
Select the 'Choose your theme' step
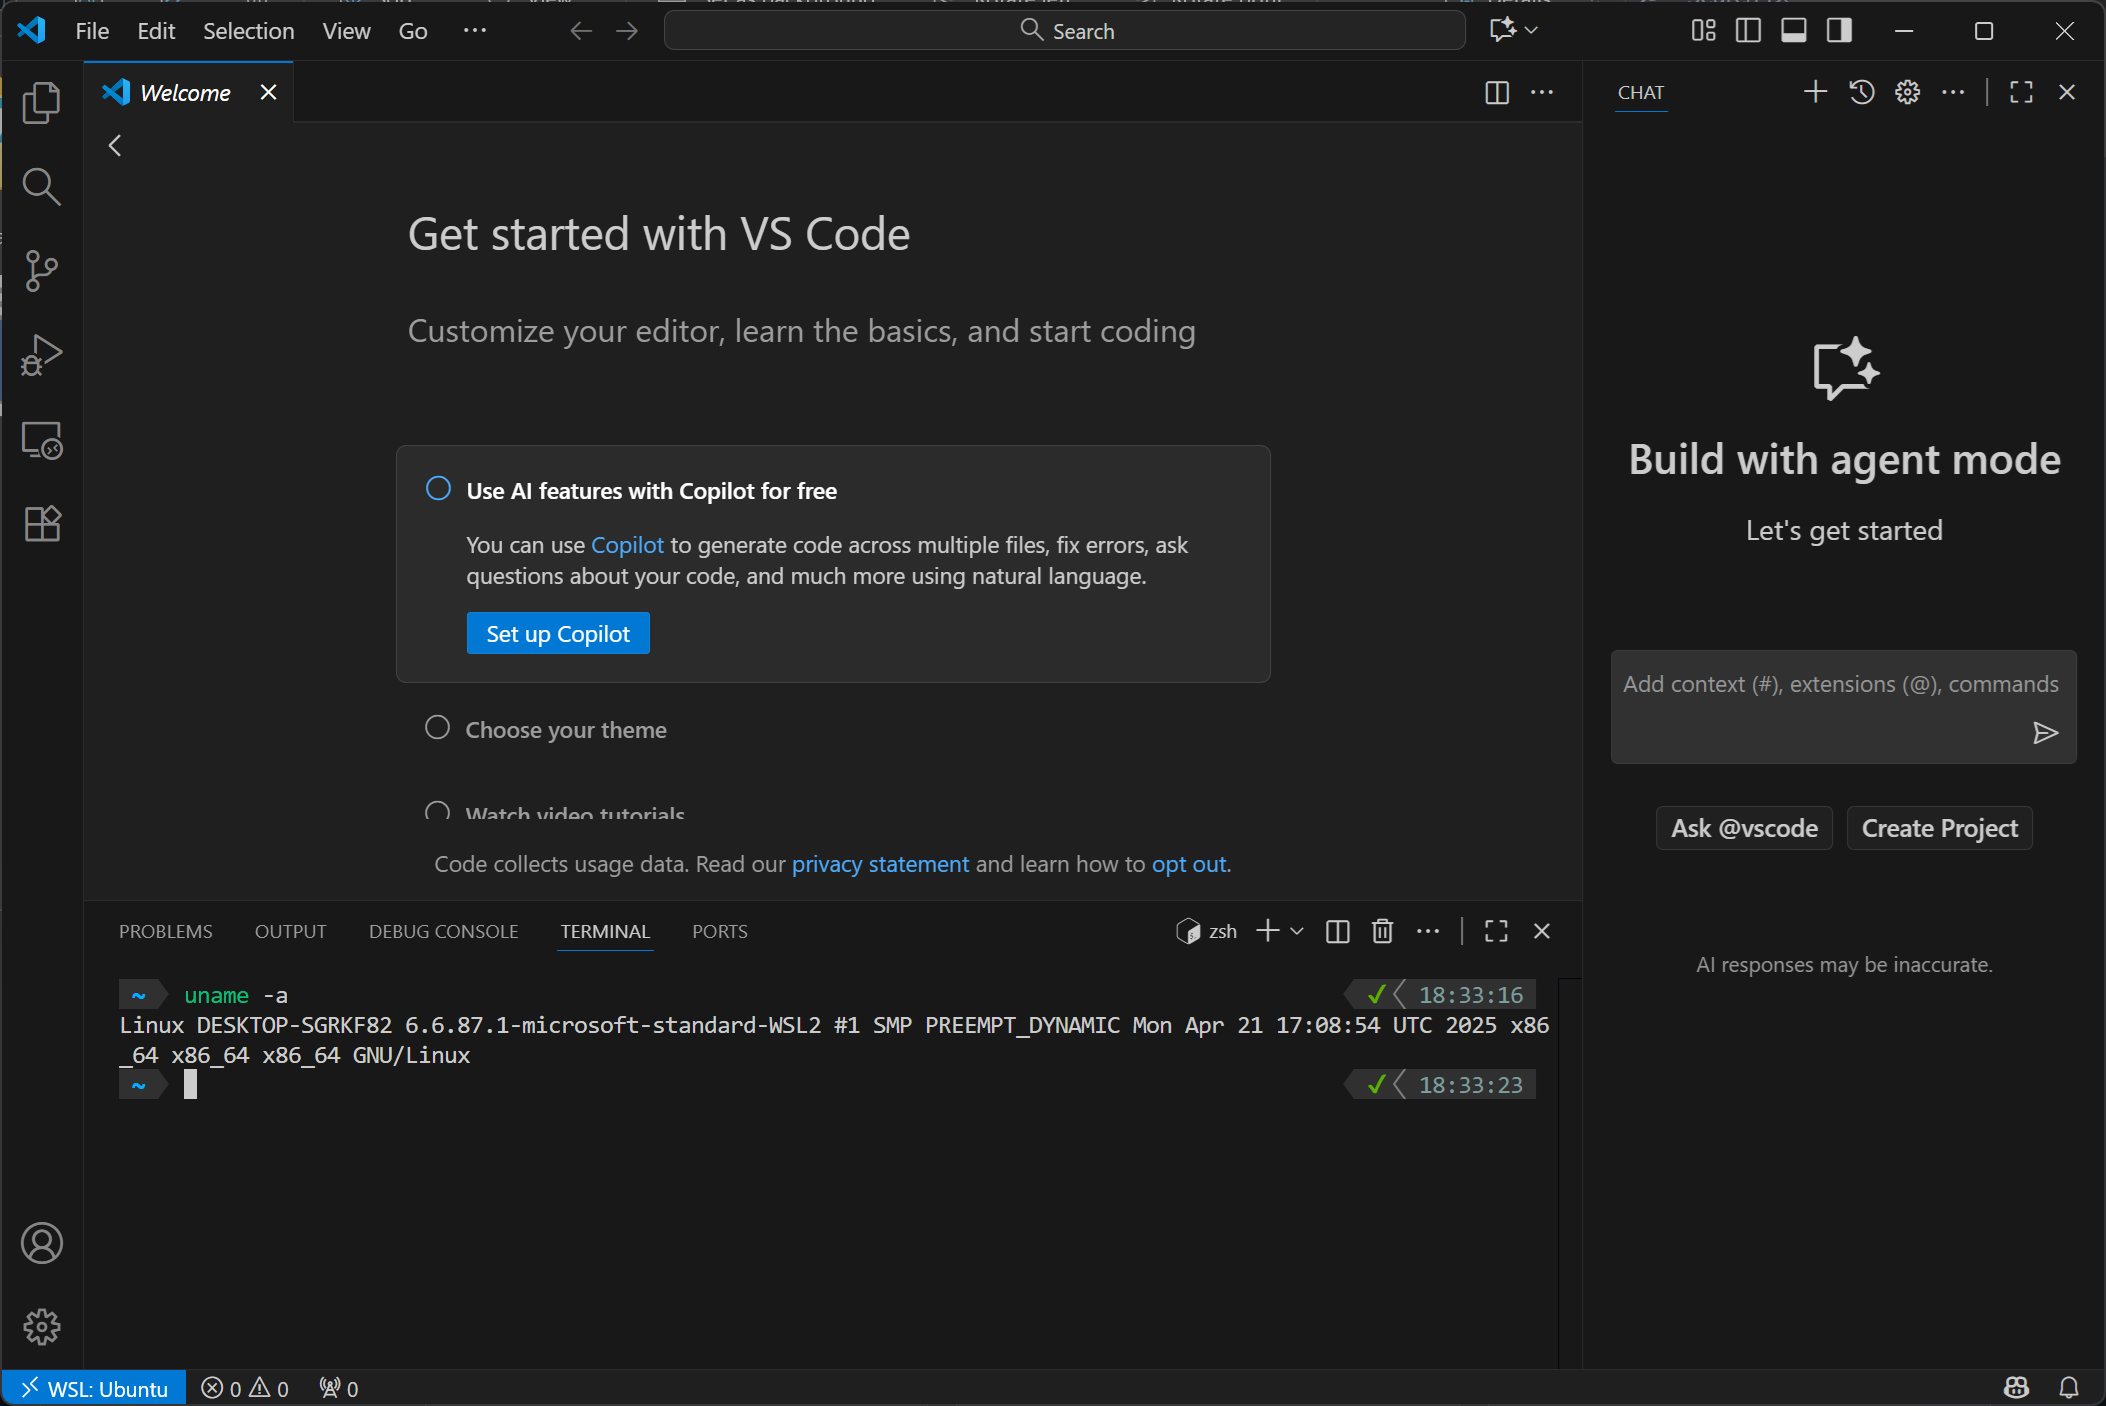pos(565,730)
